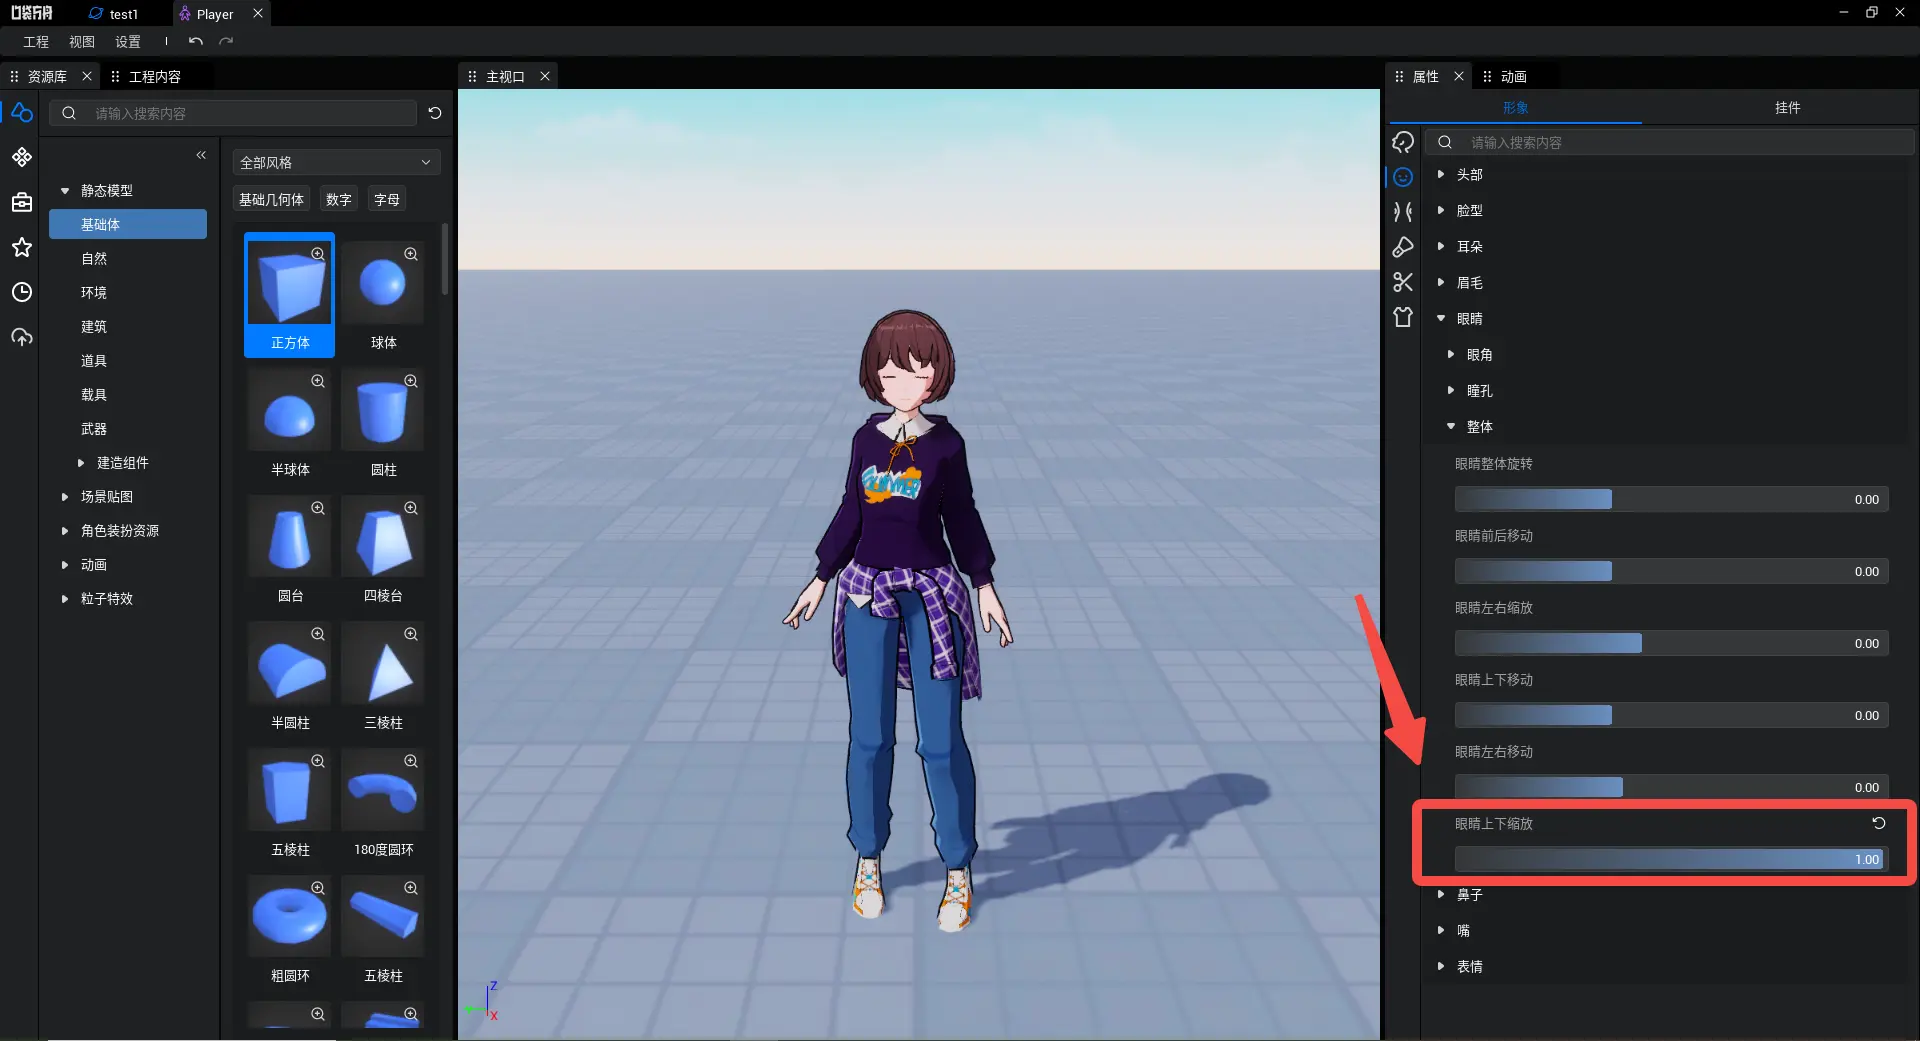Open the 全部风格 style dropdown

click(x=336, y=162)
